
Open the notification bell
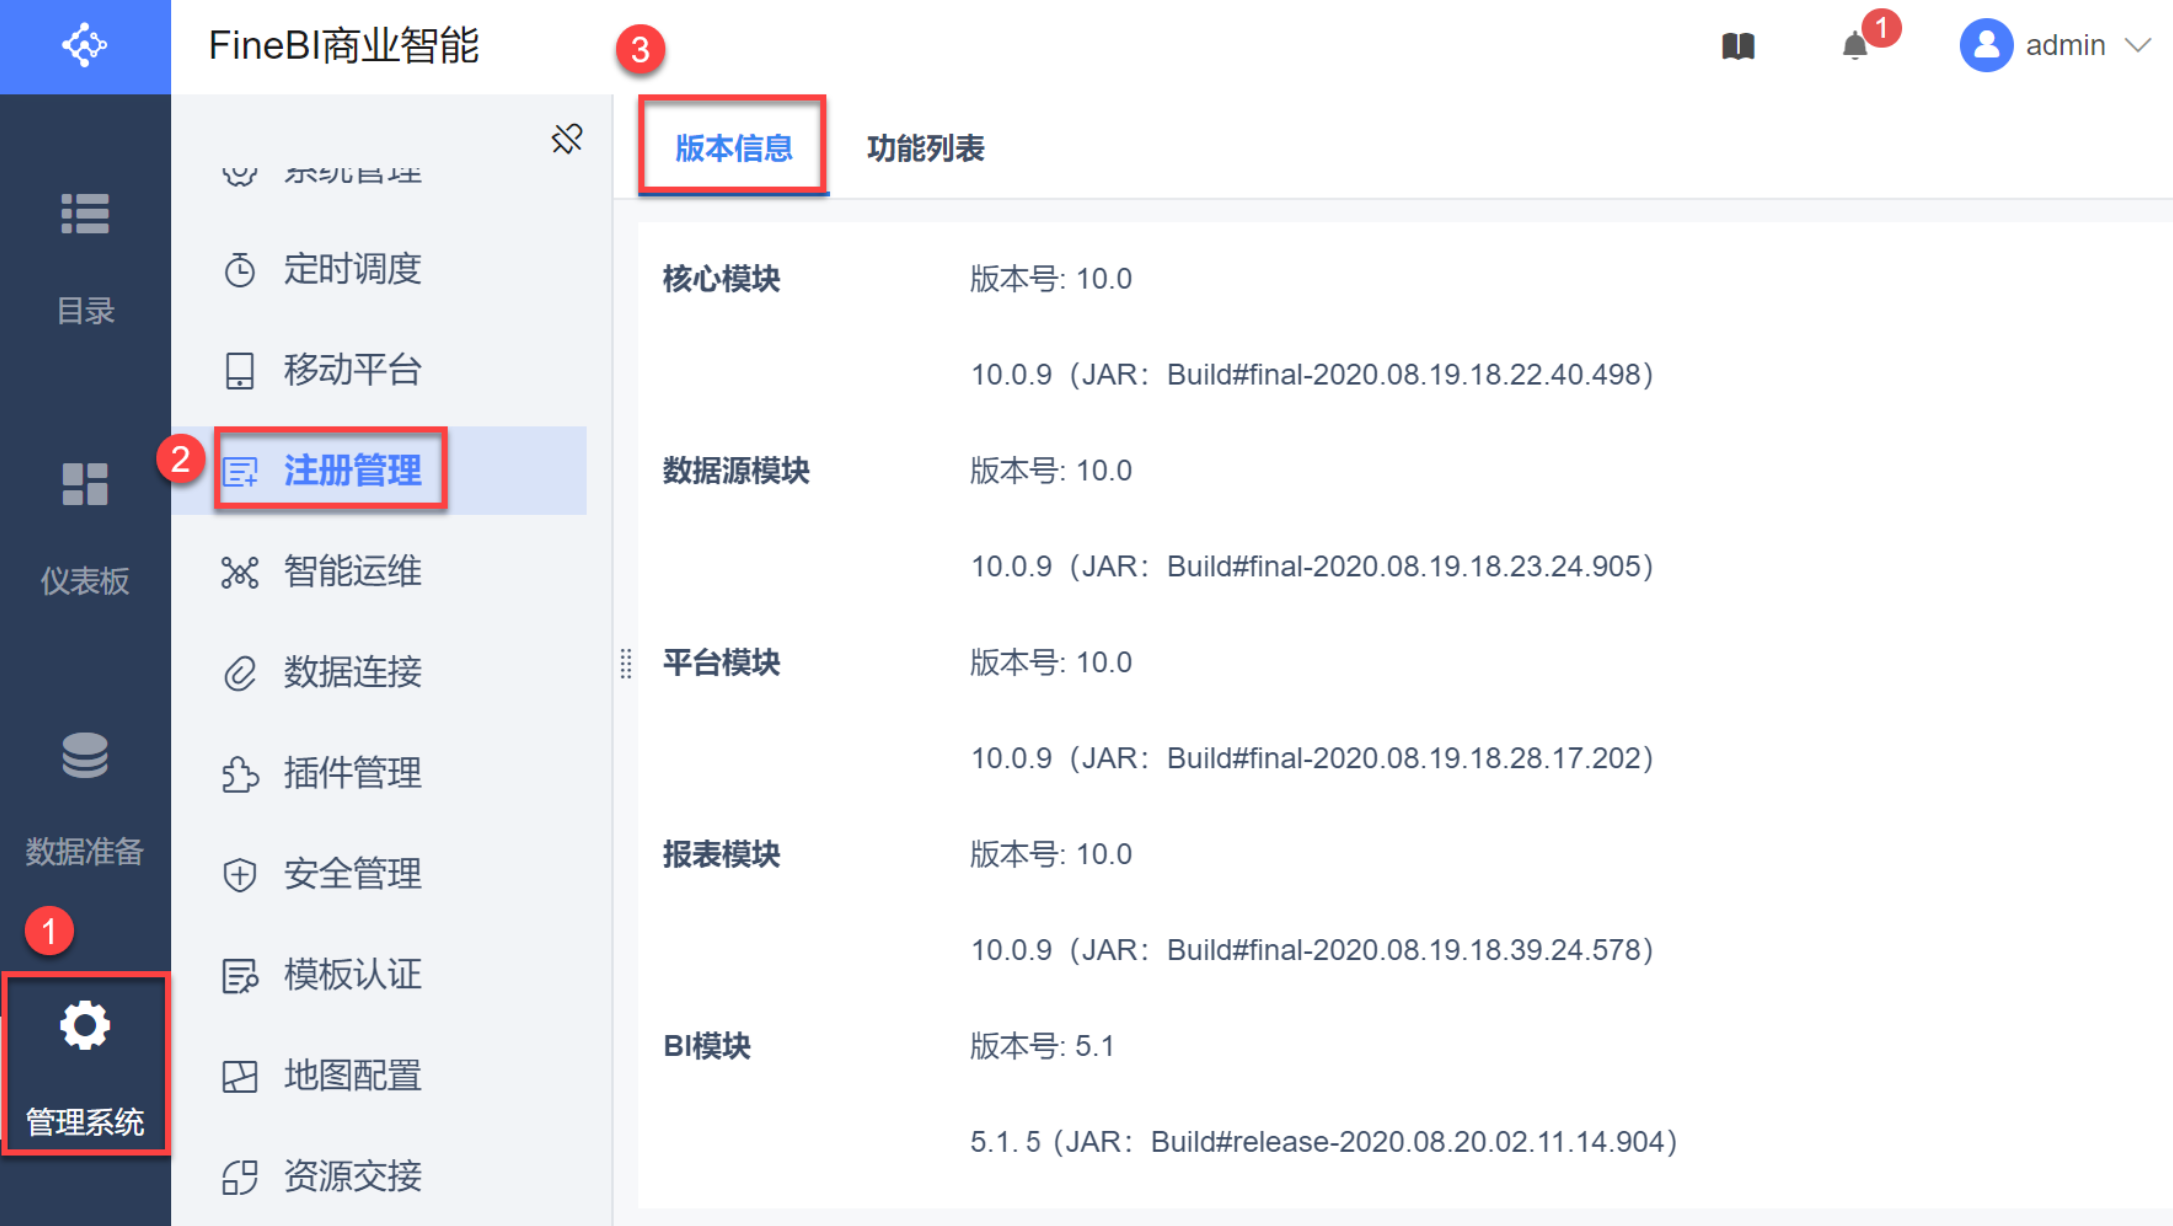click(x=1855, y=46)
